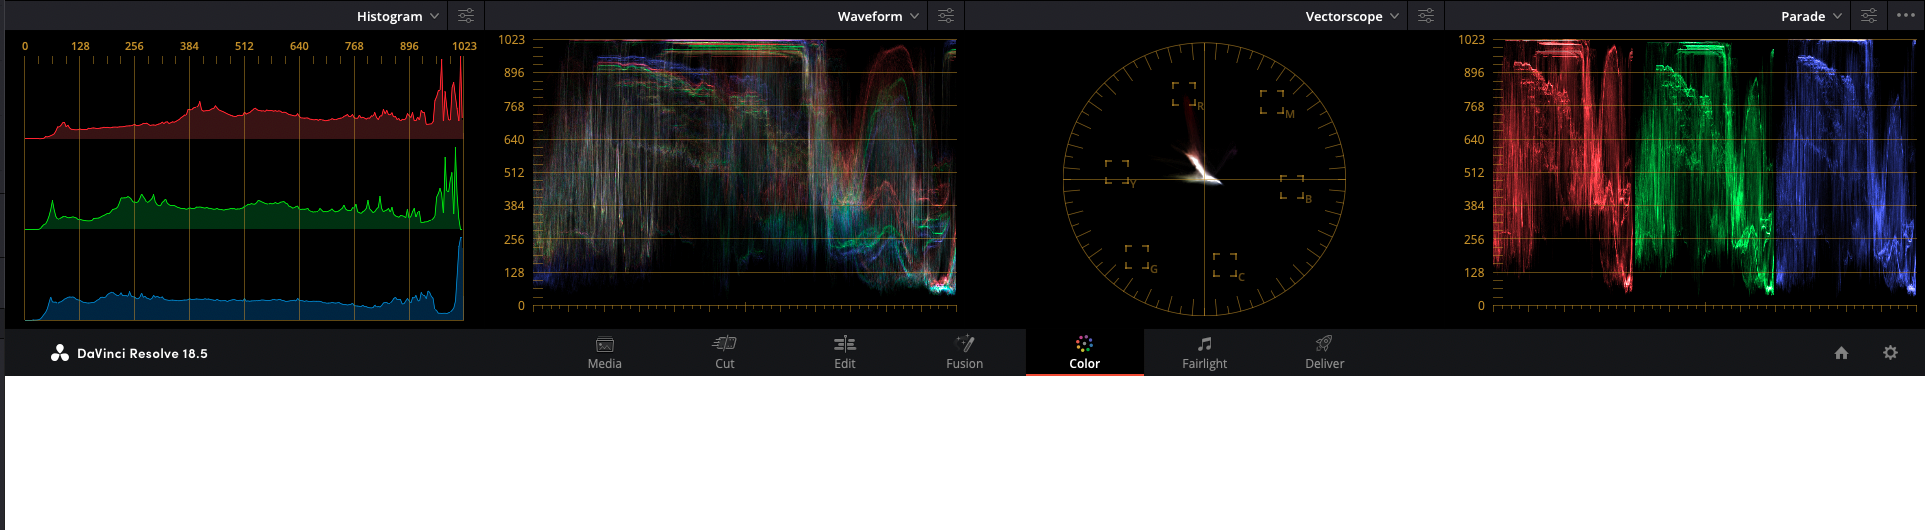Open the Parade scope type dropdown

coord(1811,16)
